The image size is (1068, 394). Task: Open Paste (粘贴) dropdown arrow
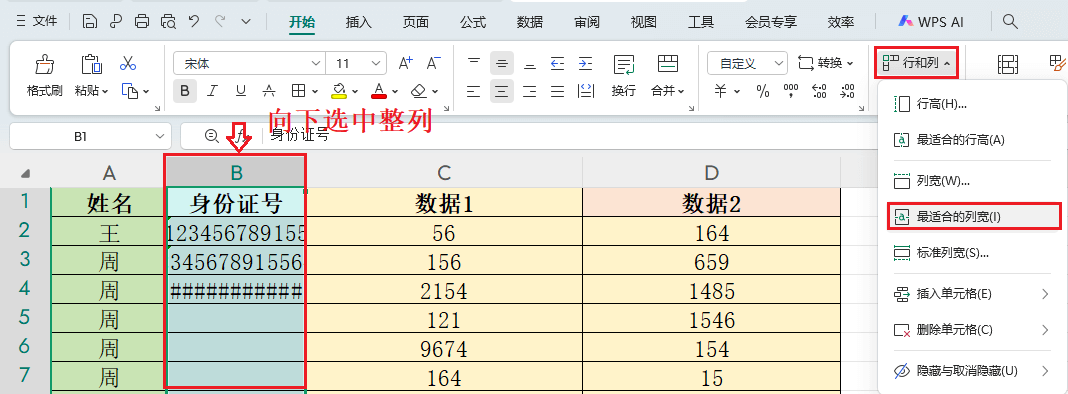(x=105, y=91)
